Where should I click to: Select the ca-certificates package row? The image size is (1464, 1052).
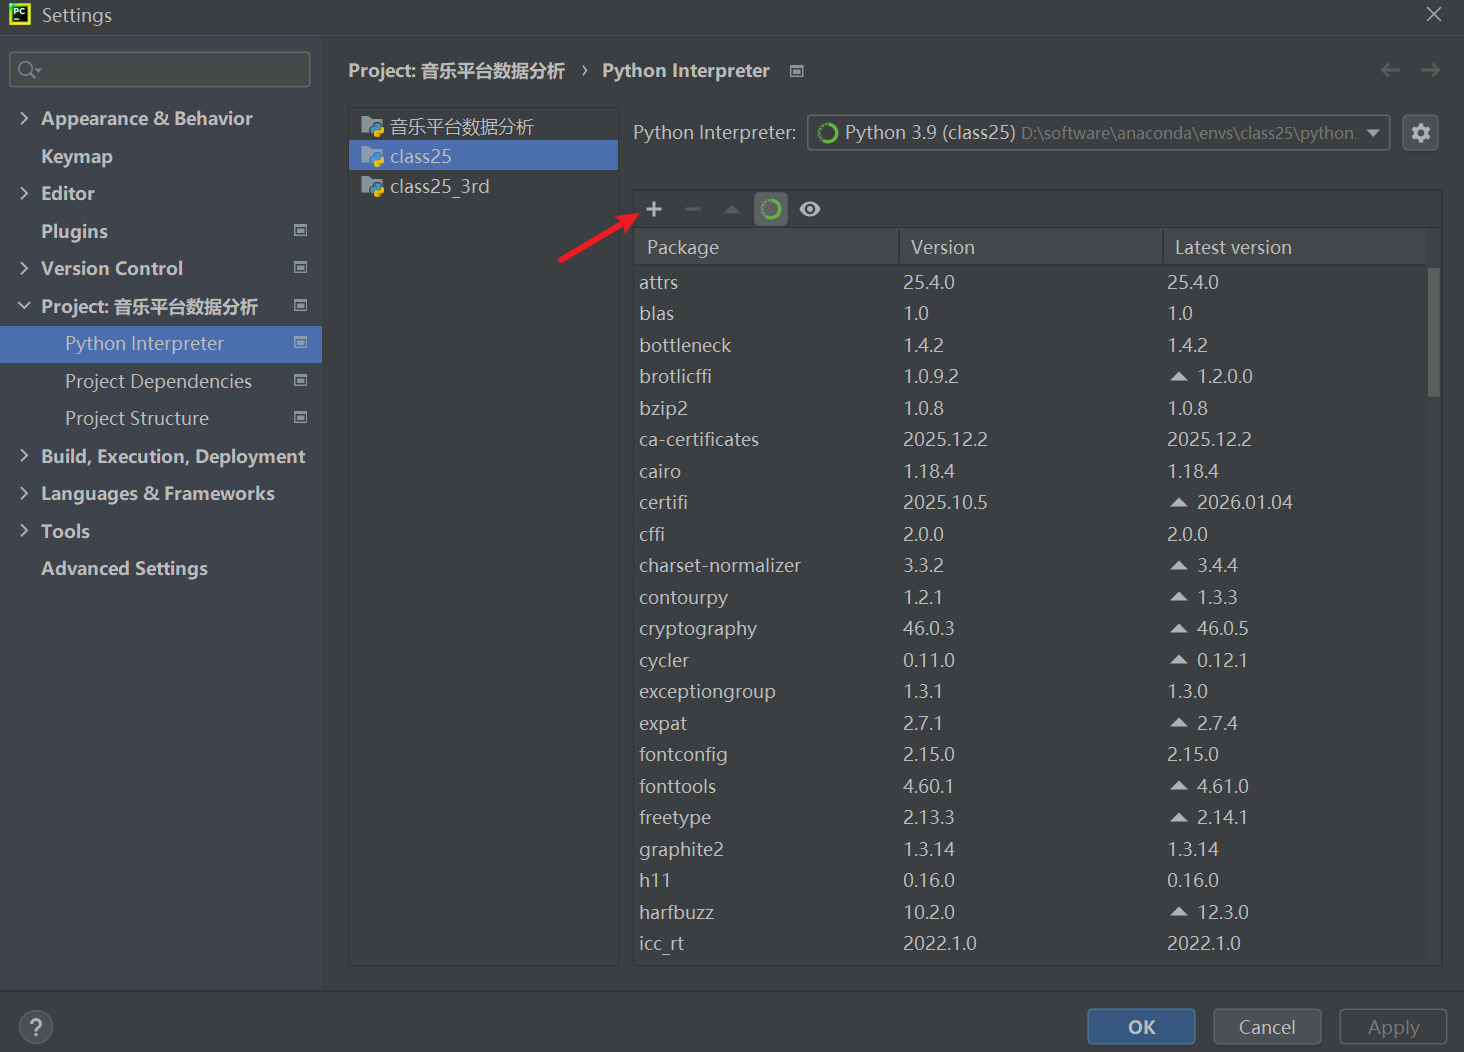pyautogui.click(x=1030, y=439)
